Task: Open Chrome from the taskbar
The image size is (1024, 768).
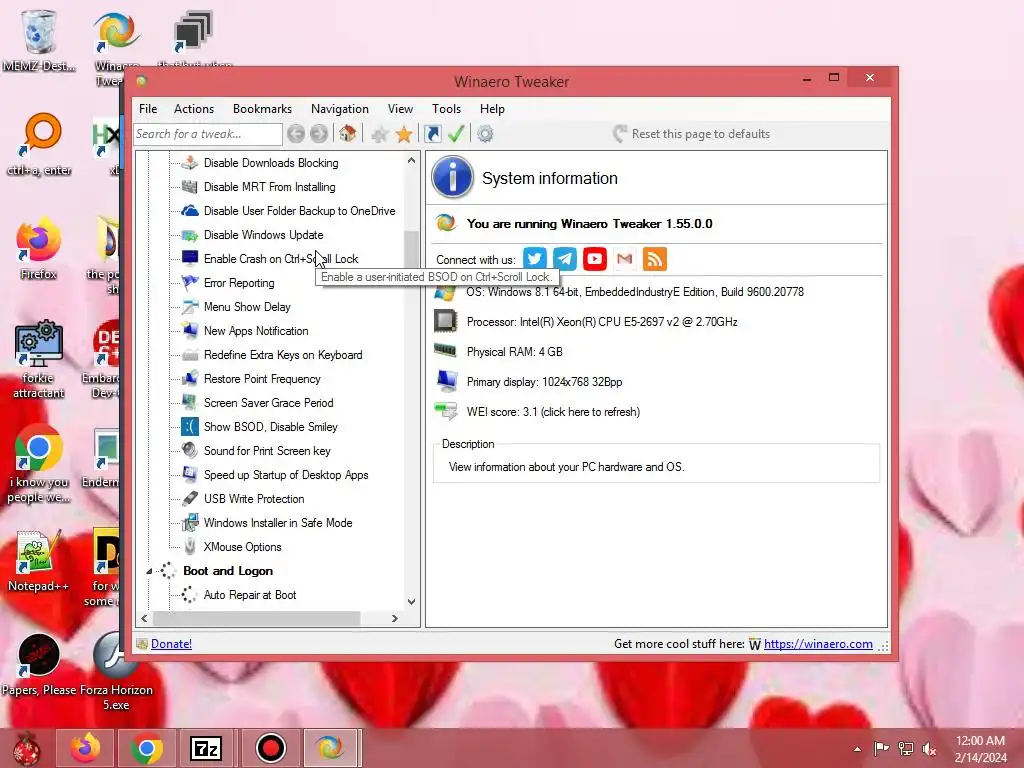Action: (x=146, y=748)
